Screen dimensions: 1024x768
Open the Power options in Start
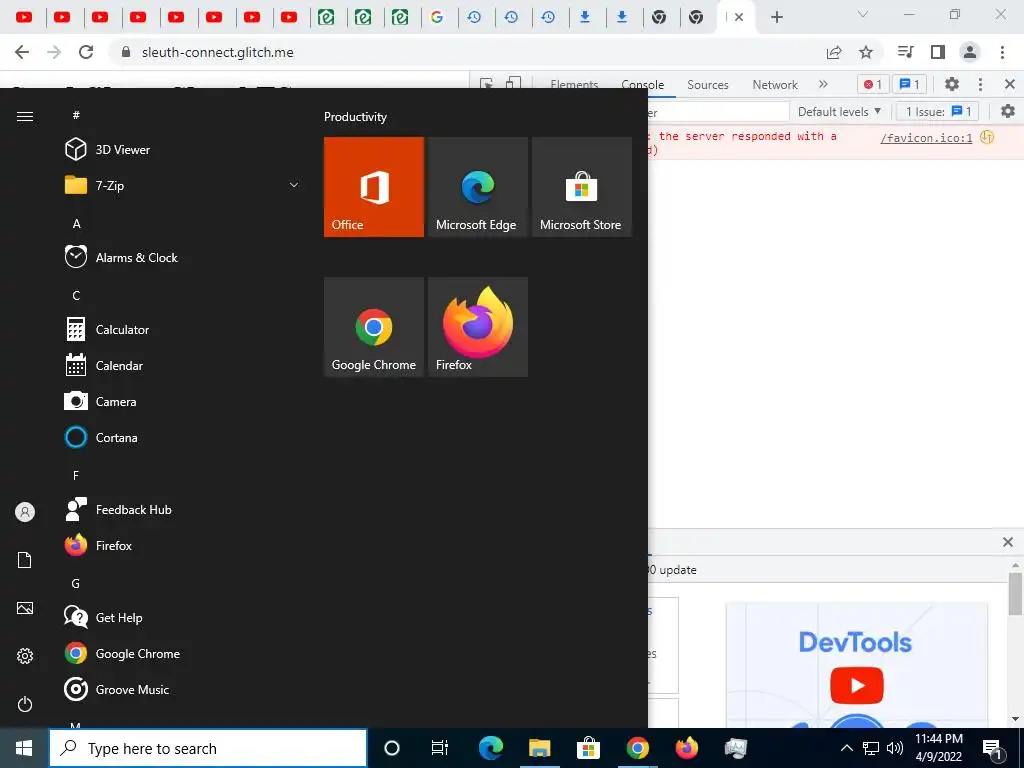click(x=25, y=704)
